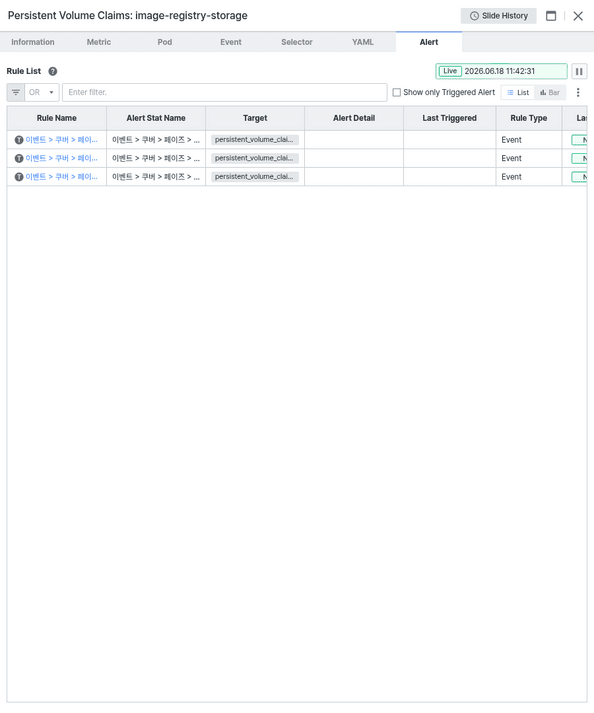Switch to the Metric tab
The width and height of the screenshot is (594, 713).
[x=99, y=42]
